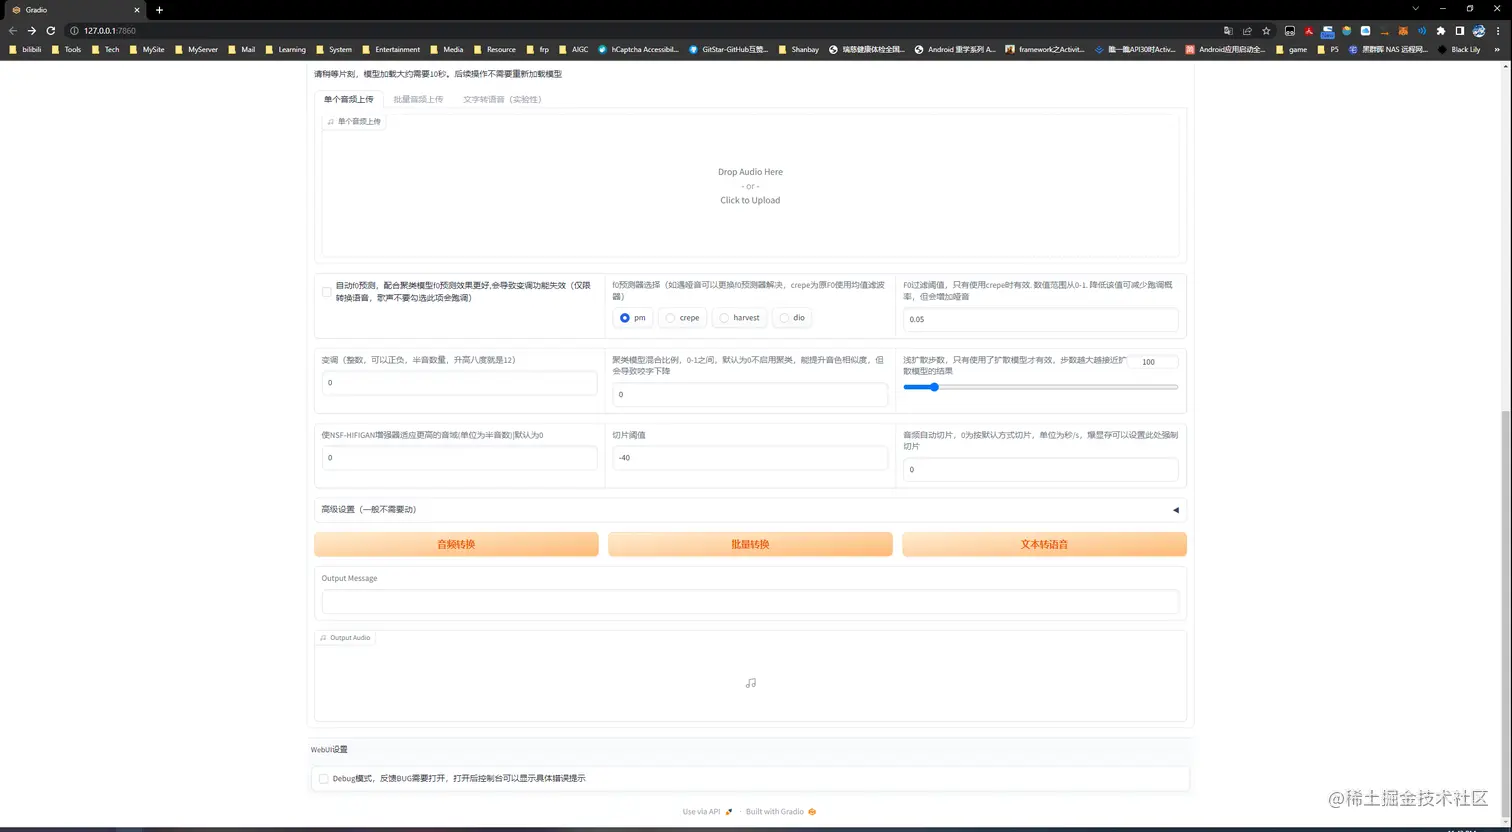The height and width of the screenshot is (832, 1512).
Task: Open the bilibili bookmark folder
Action: pos(25,49)
